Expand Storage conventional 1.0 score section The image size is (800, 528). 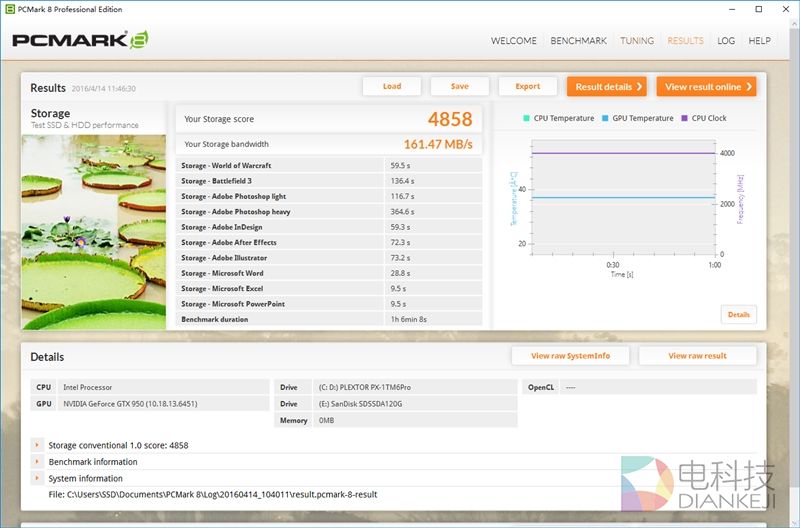click(37, 445)
